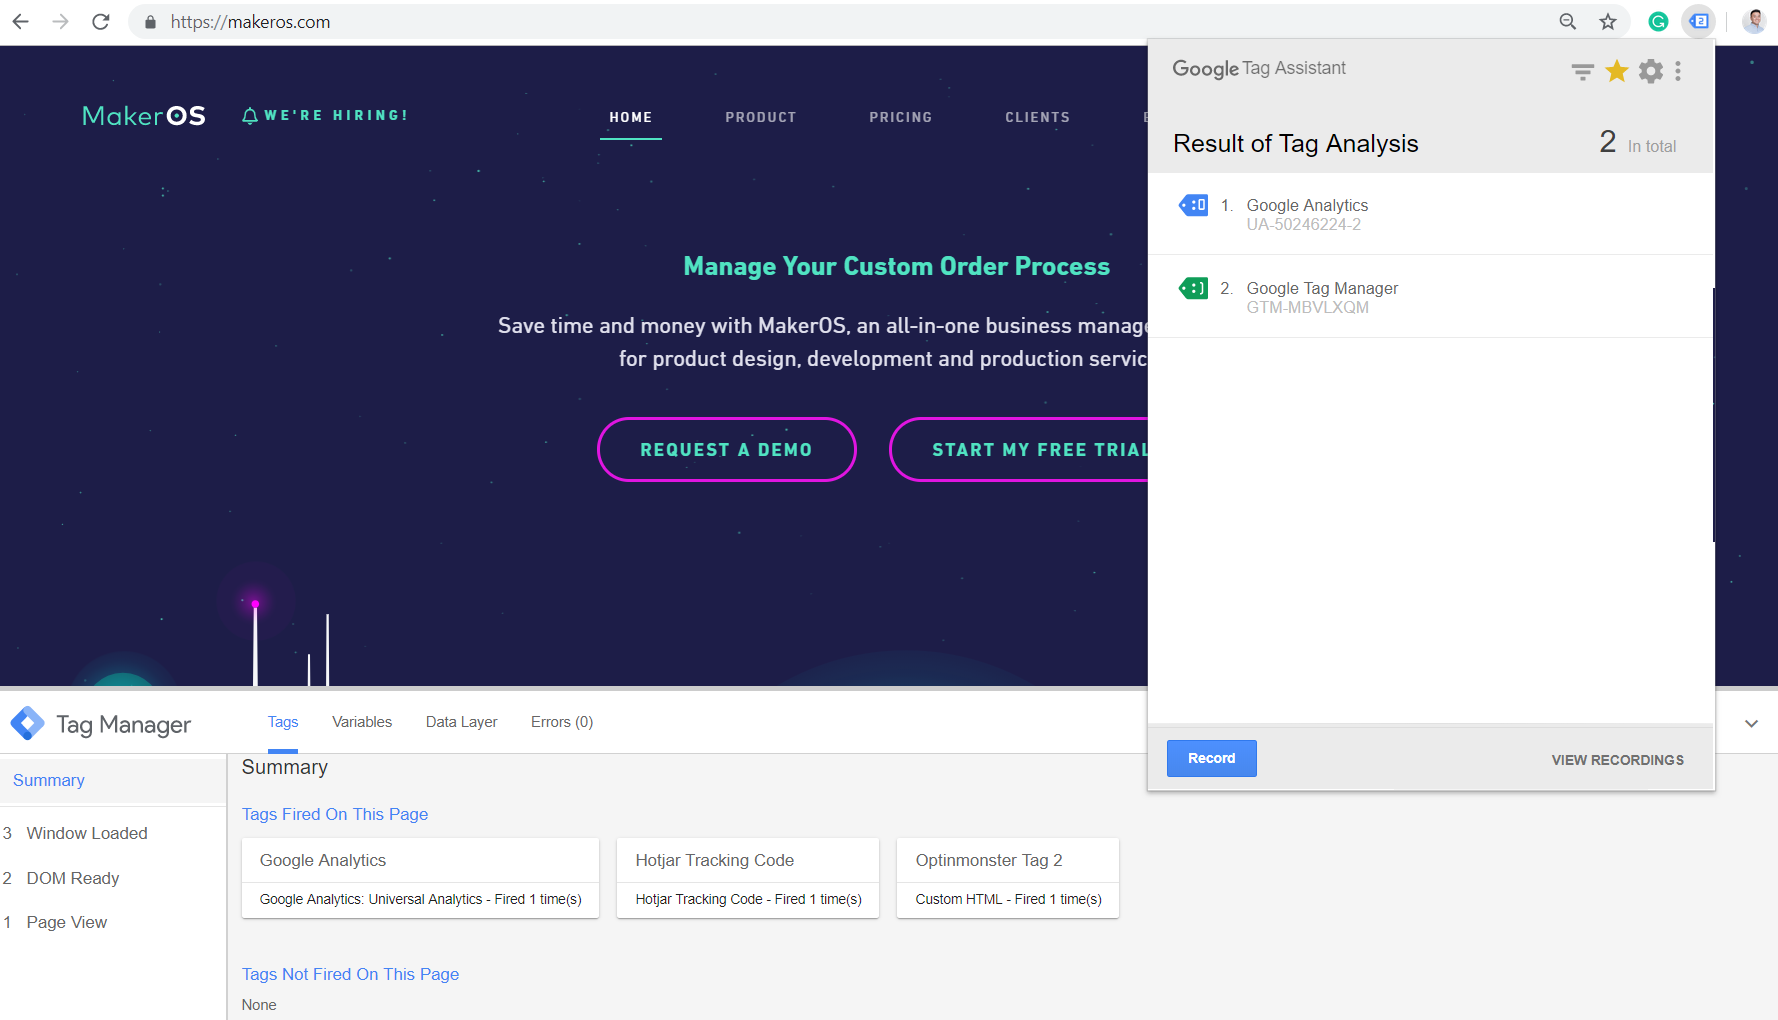Switch to the Variables tab
This screenshot has height=1020, width=1778.
point(362,722)
